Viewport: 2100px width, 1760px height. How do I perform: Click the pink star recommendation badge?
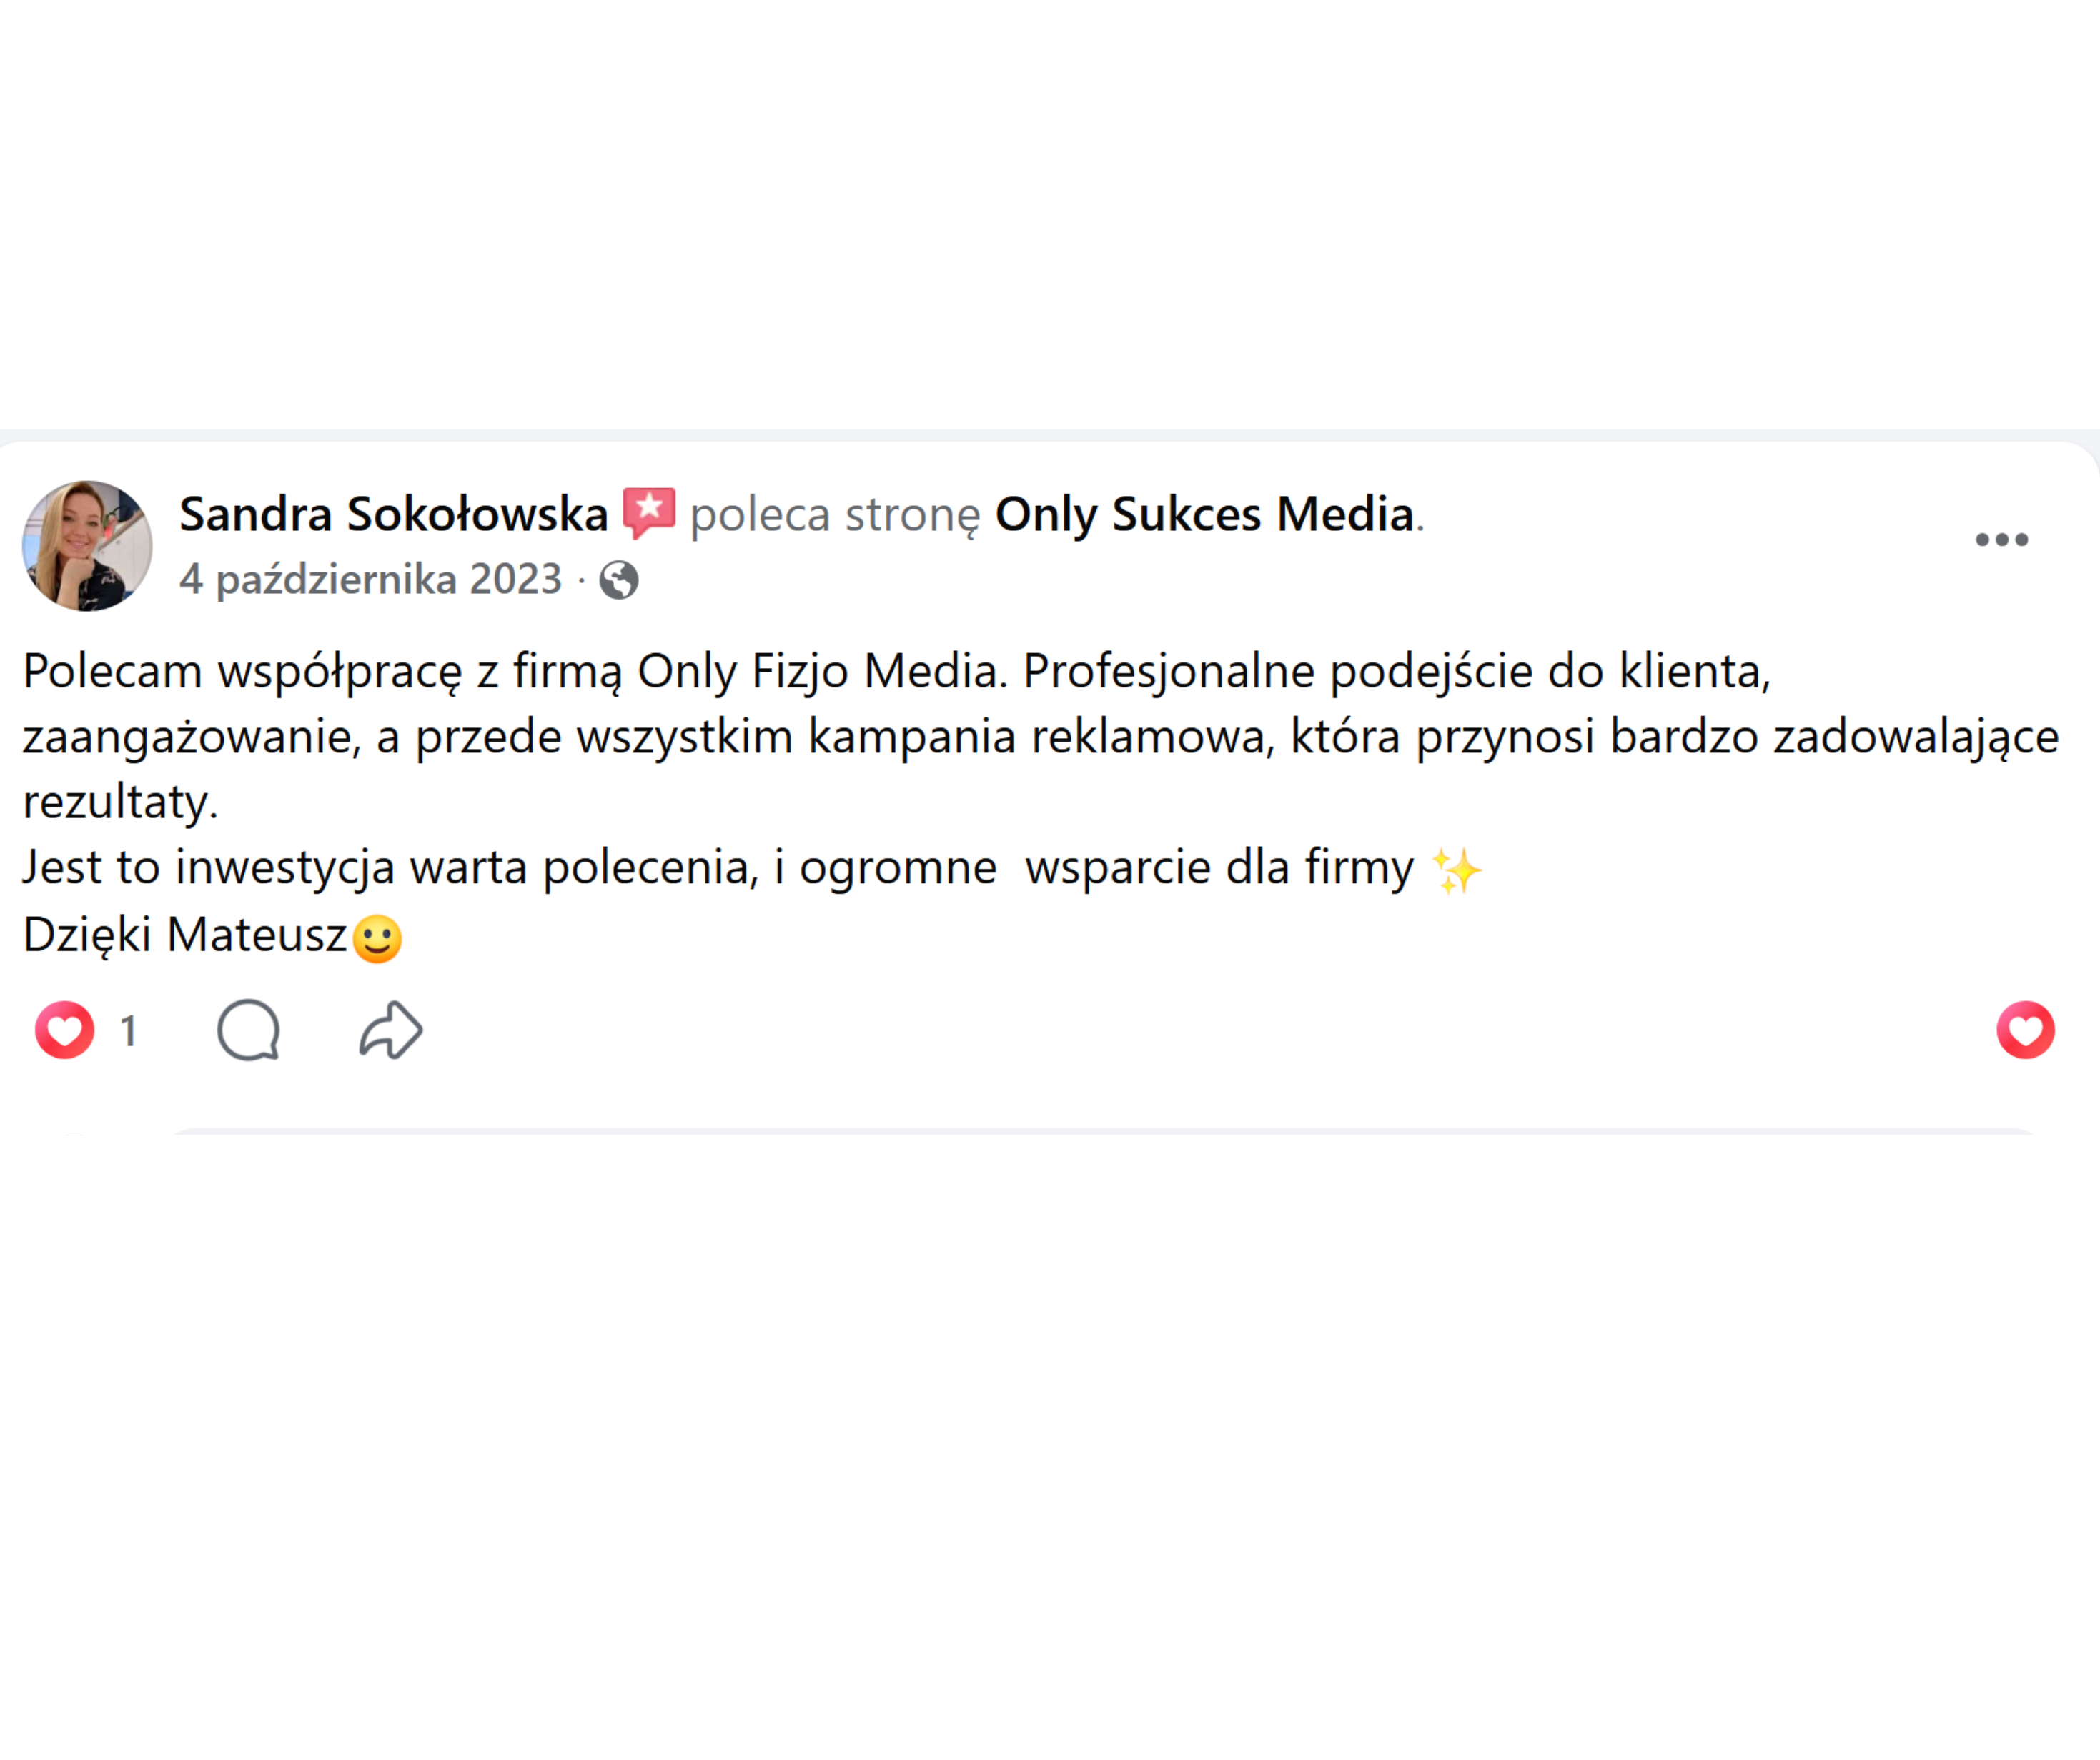point(649,514)
